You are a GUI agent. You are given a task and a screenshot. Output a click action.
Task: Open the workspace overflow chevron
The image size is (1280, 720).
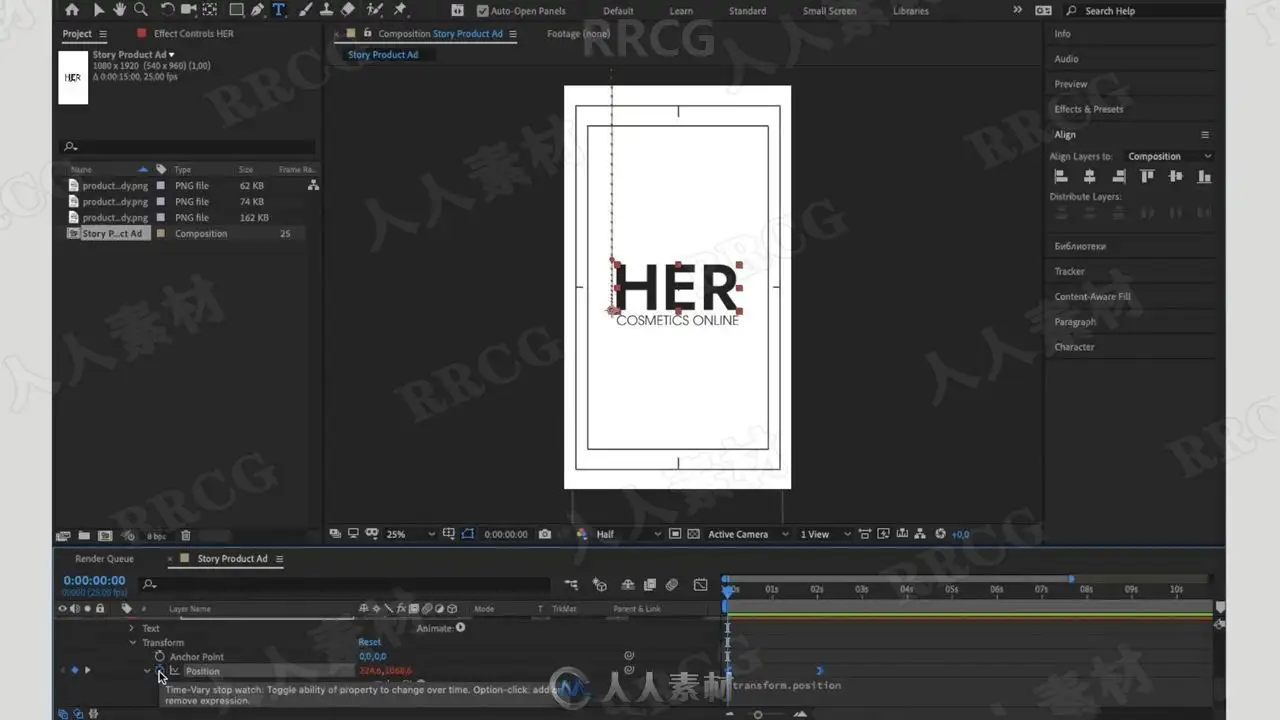[x=1018, y=10]
